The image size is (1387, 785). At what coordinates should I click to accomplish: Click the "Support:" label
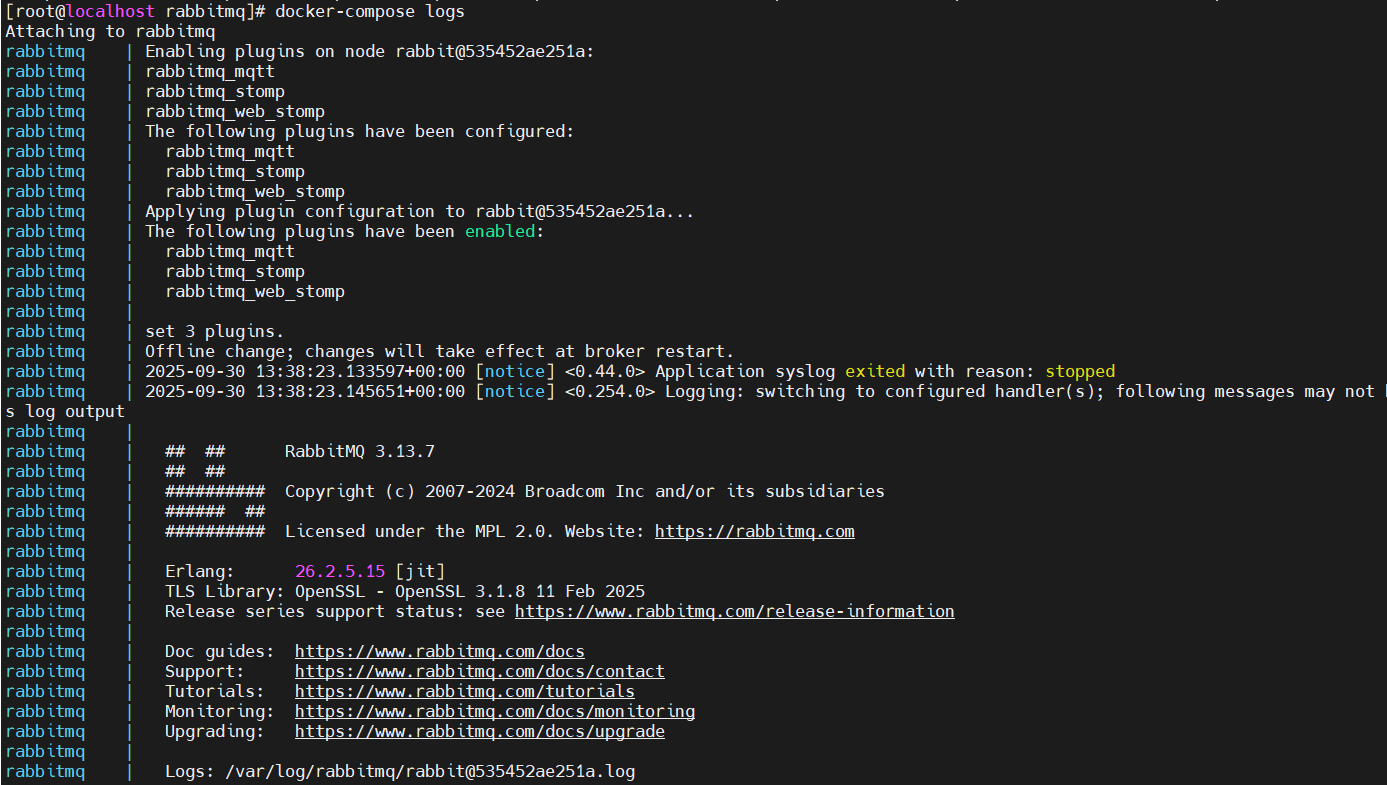coord(204,671)
